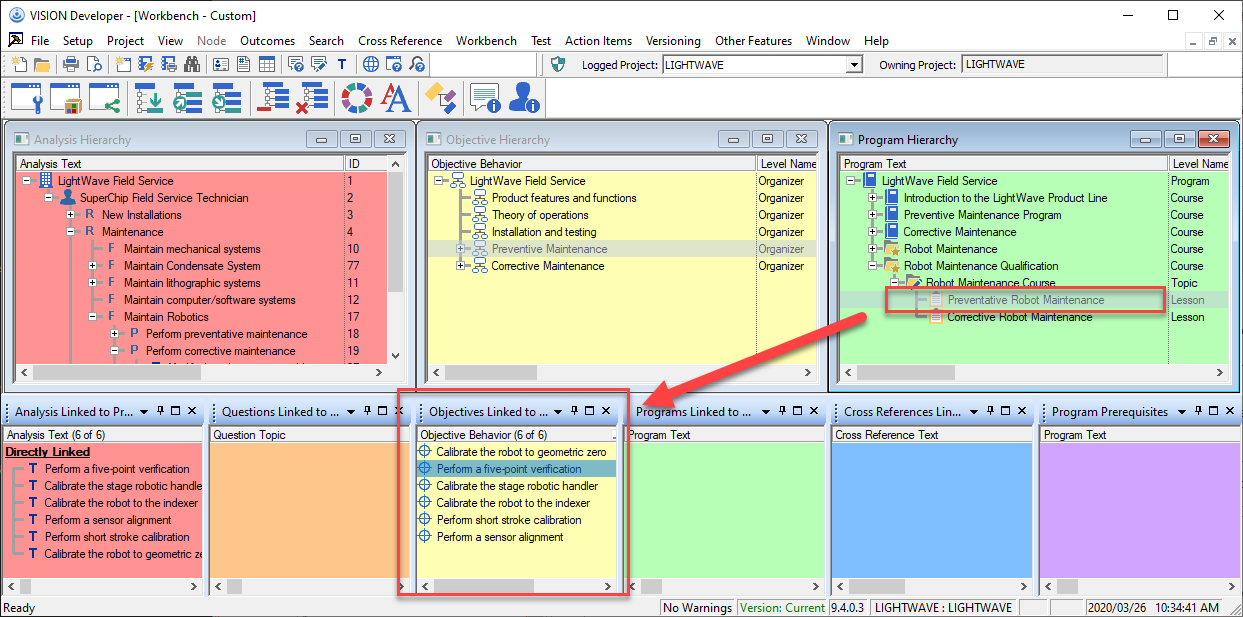Click the headset help icon in the toolbar
This screenshot has height=617, width=1243.
tap(418, 65)
